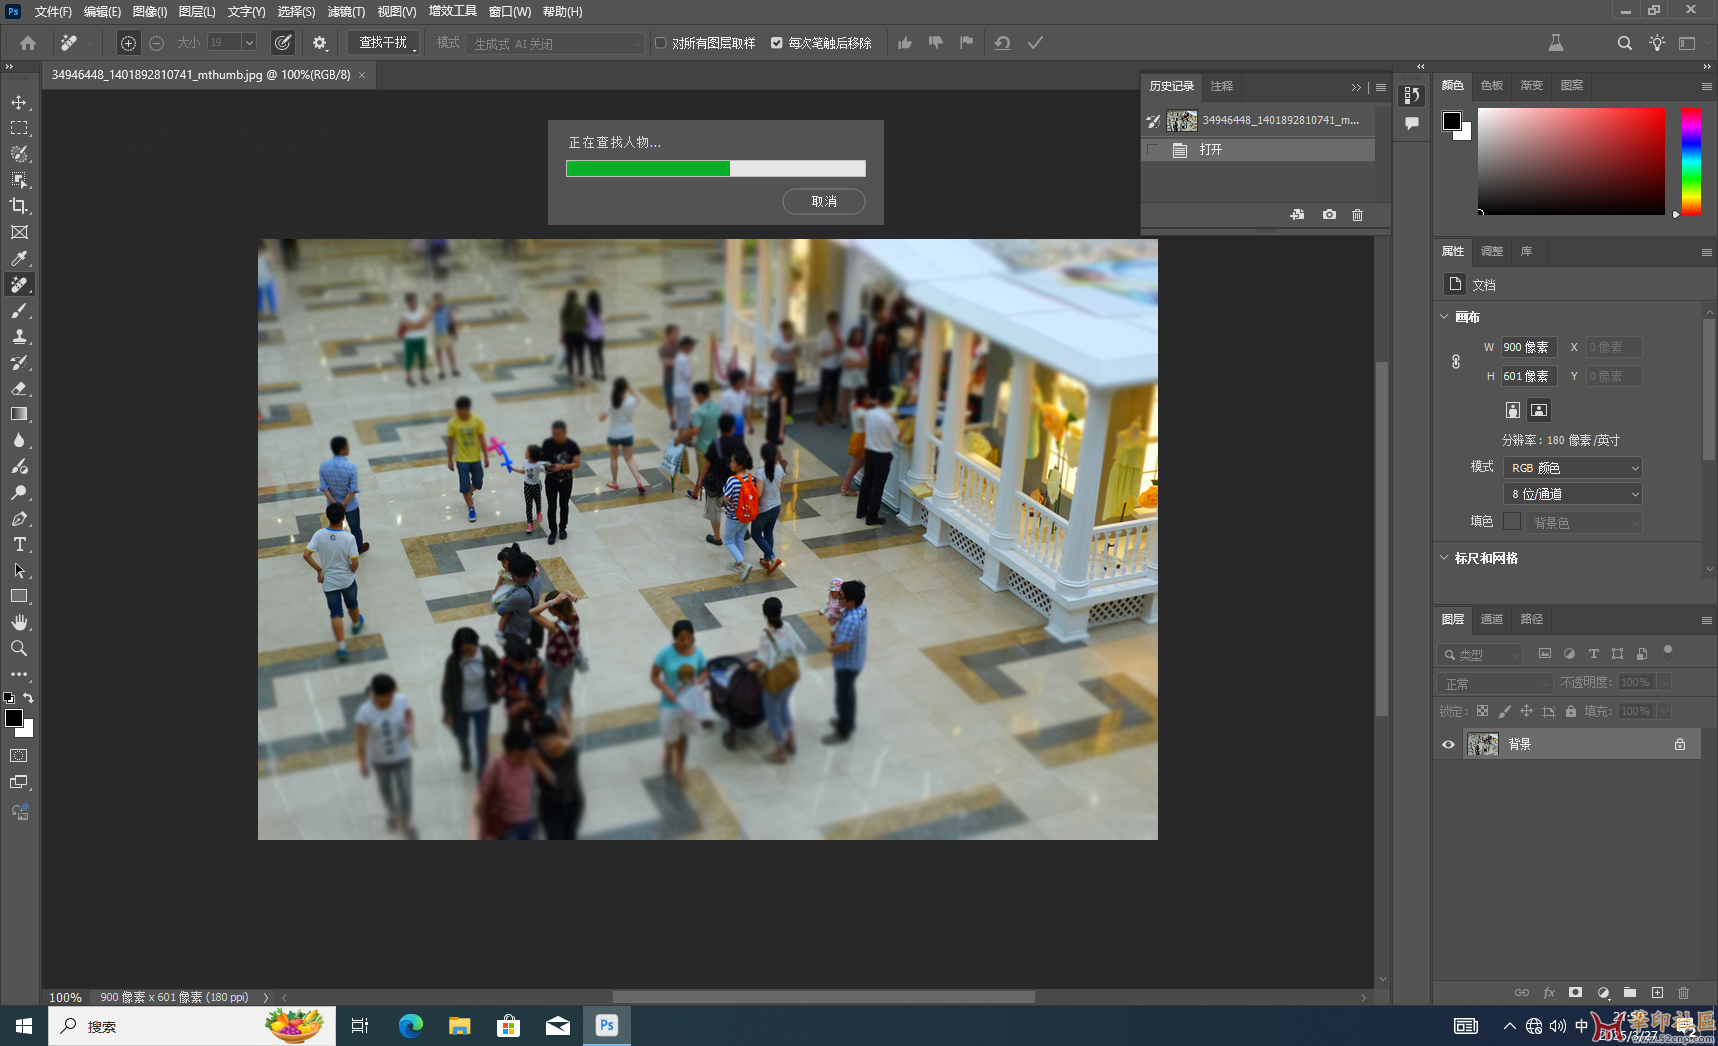Click the Home icon in options bar
The width and height of the screenshot is (1718, 1046).
tap(28, 43)
